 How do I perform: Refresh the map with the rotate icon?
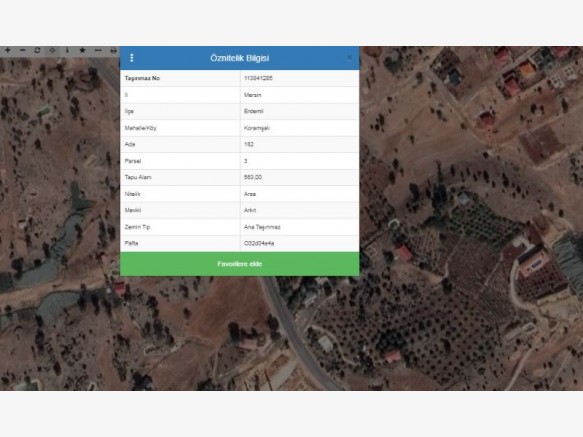(38, 50)
